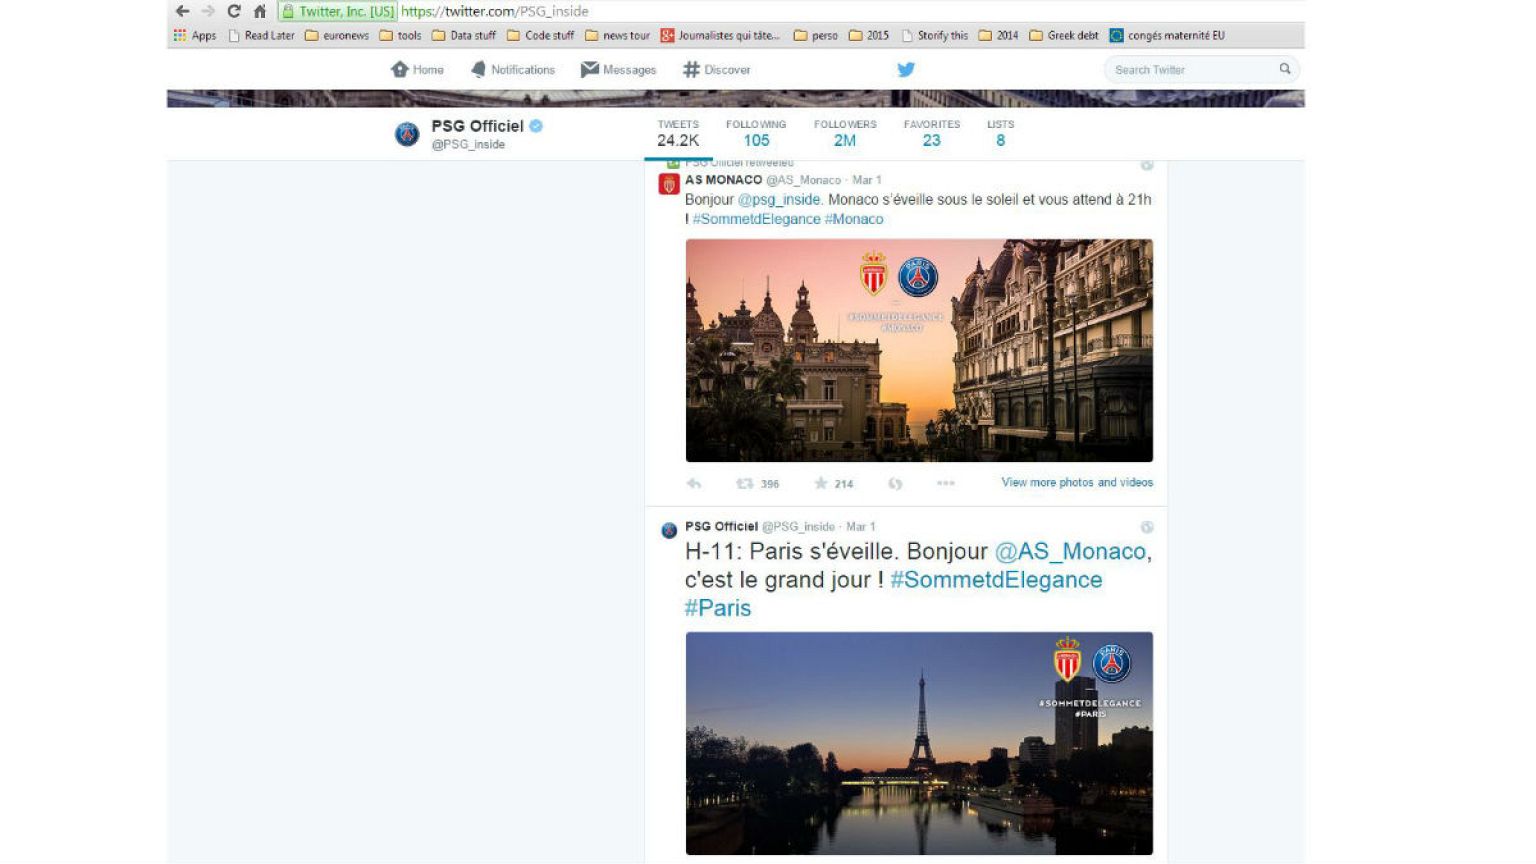Reload the page with refresh icon

pyautogui.click(x=234, y=11)
